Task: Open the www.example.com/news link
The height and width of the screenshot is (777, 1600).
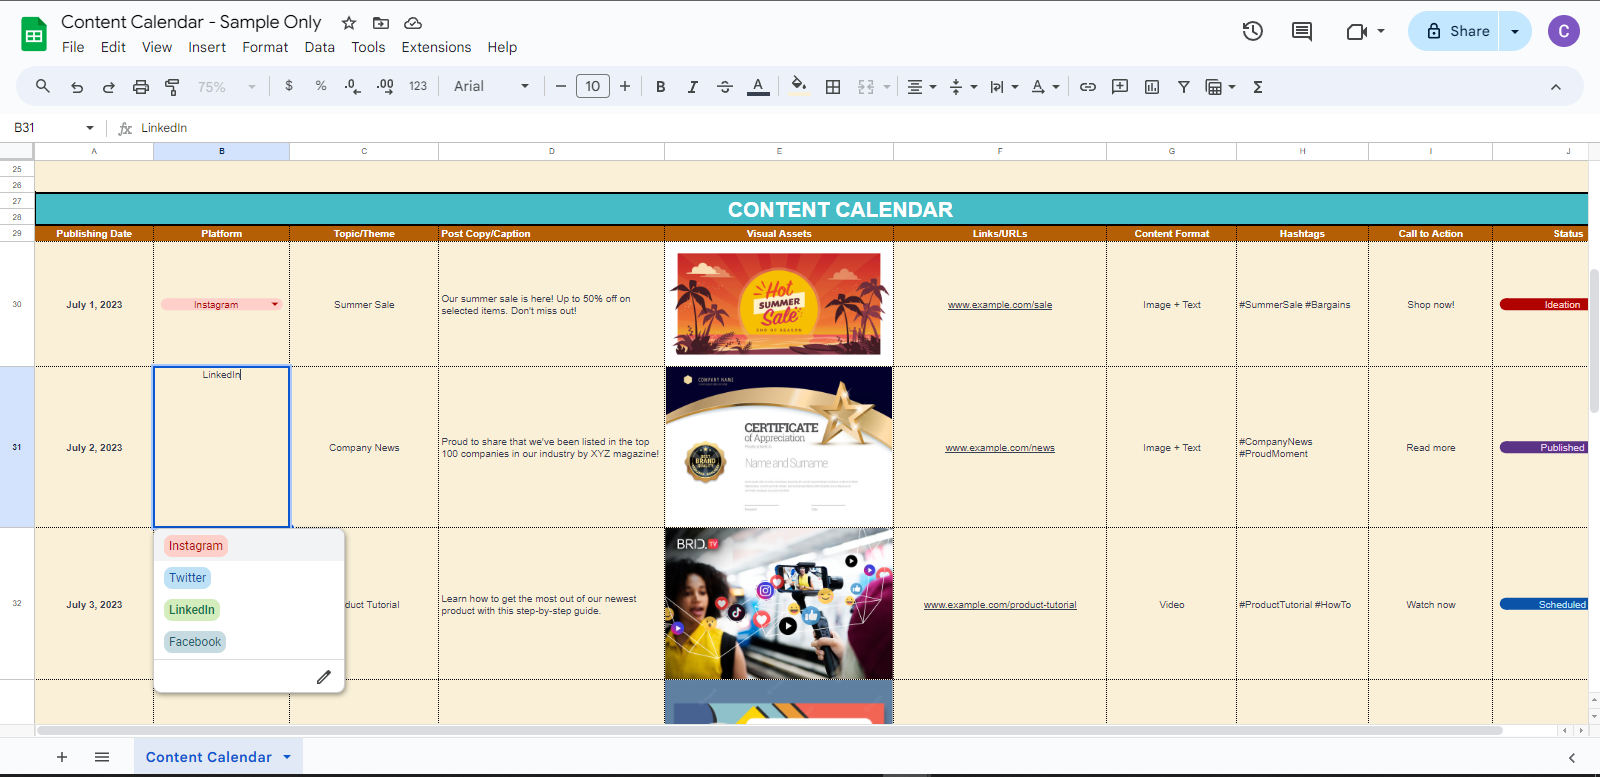Action: 1000,448
